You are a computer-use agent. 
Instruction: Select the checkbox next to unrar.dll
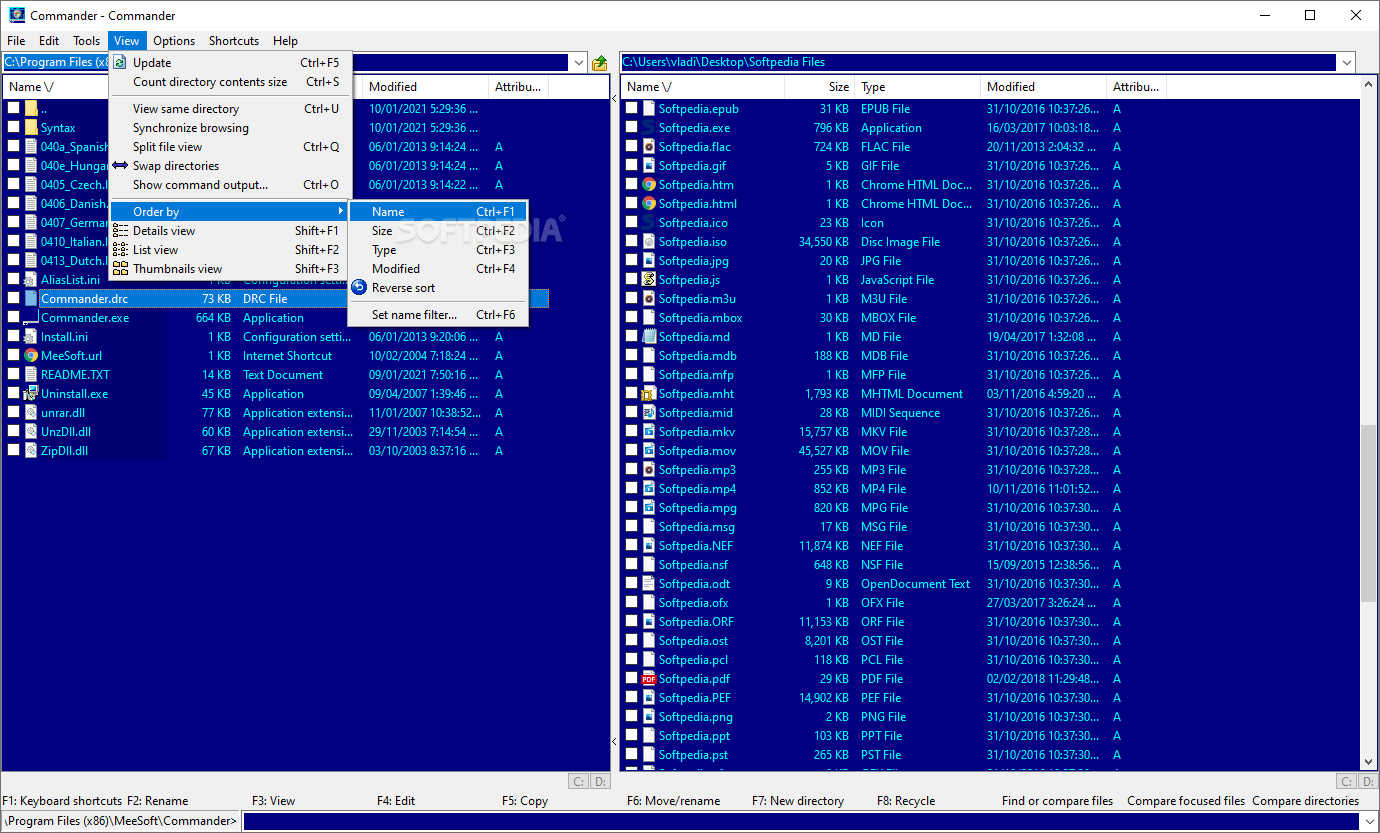click(13, 413)
